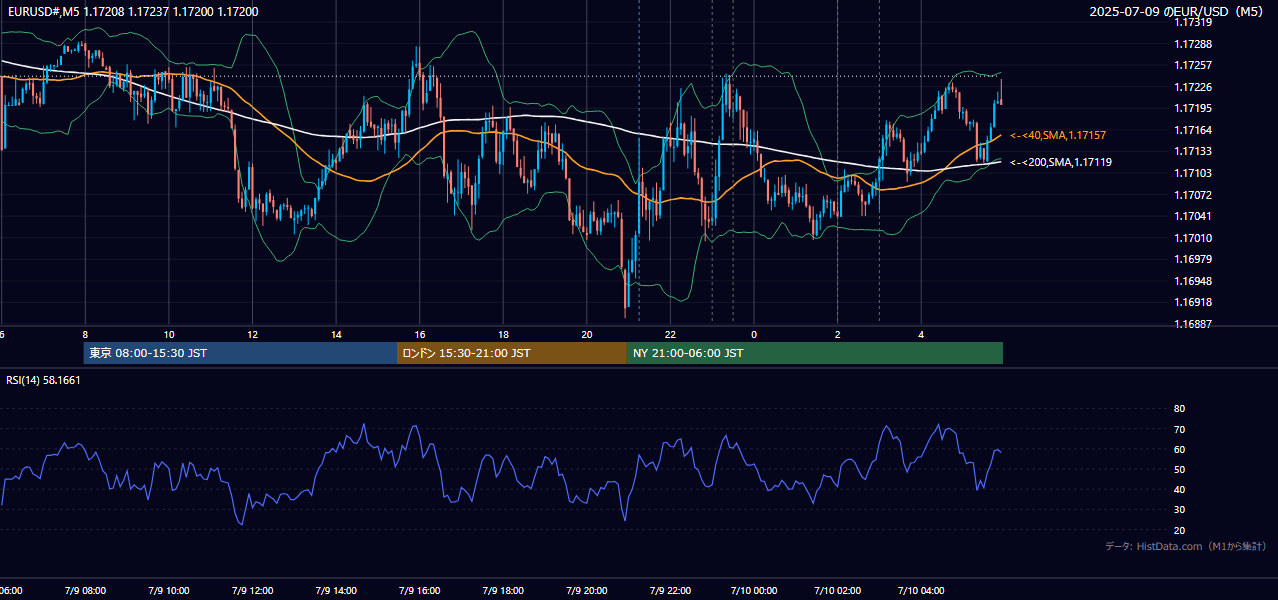Select hour marker 14 under price chart

click(337, 334)
